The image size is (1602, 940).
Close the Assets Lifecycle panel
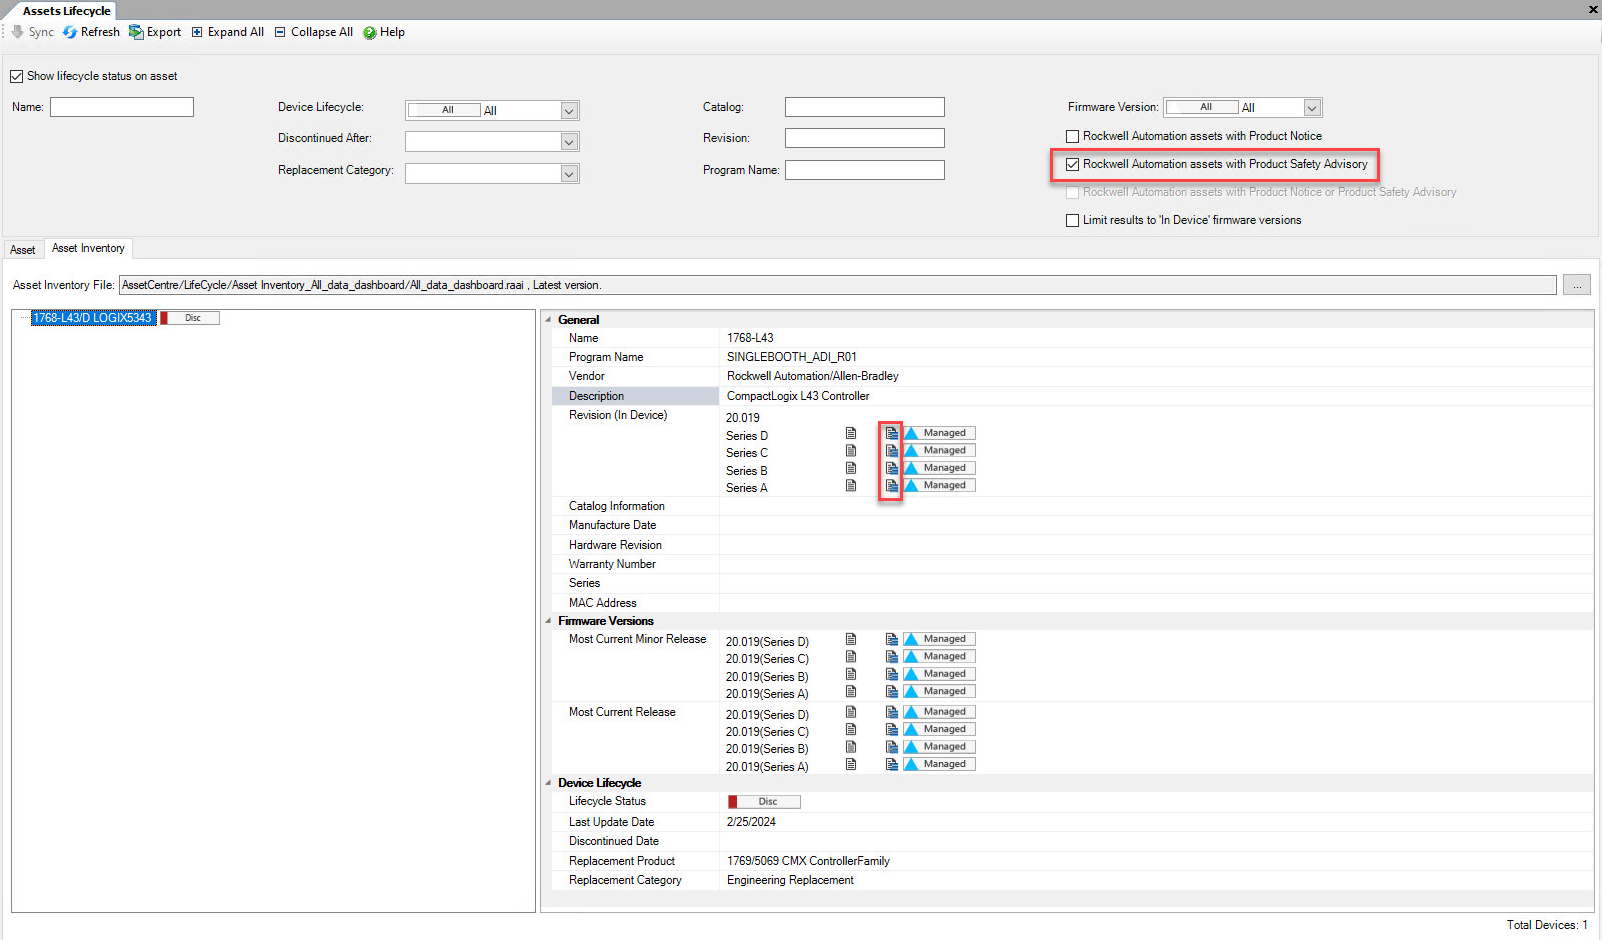[1592, 9]
